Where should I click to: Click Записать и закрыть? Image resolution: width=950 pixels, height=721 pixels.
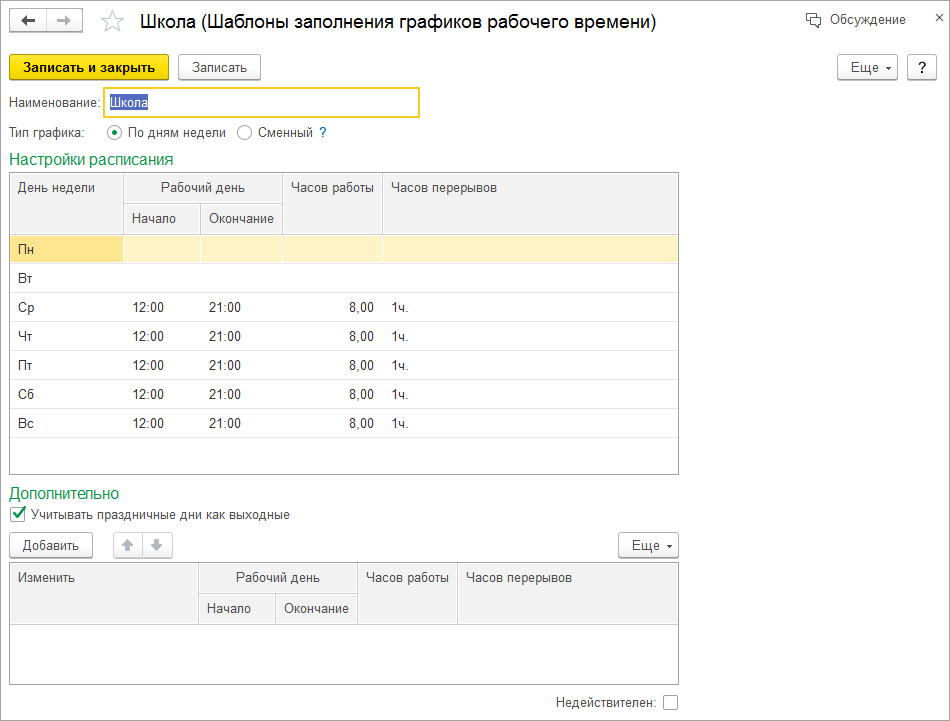(x=89, y=67)
